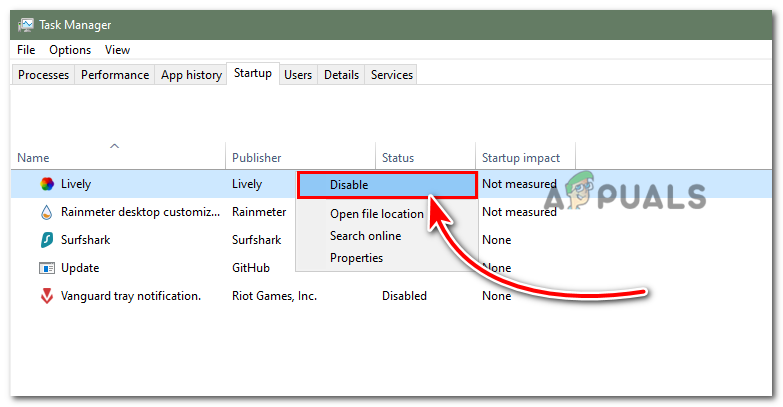783x407 pixels.
Task: Switch to the Services tab
Action: [x=392, y=75]
